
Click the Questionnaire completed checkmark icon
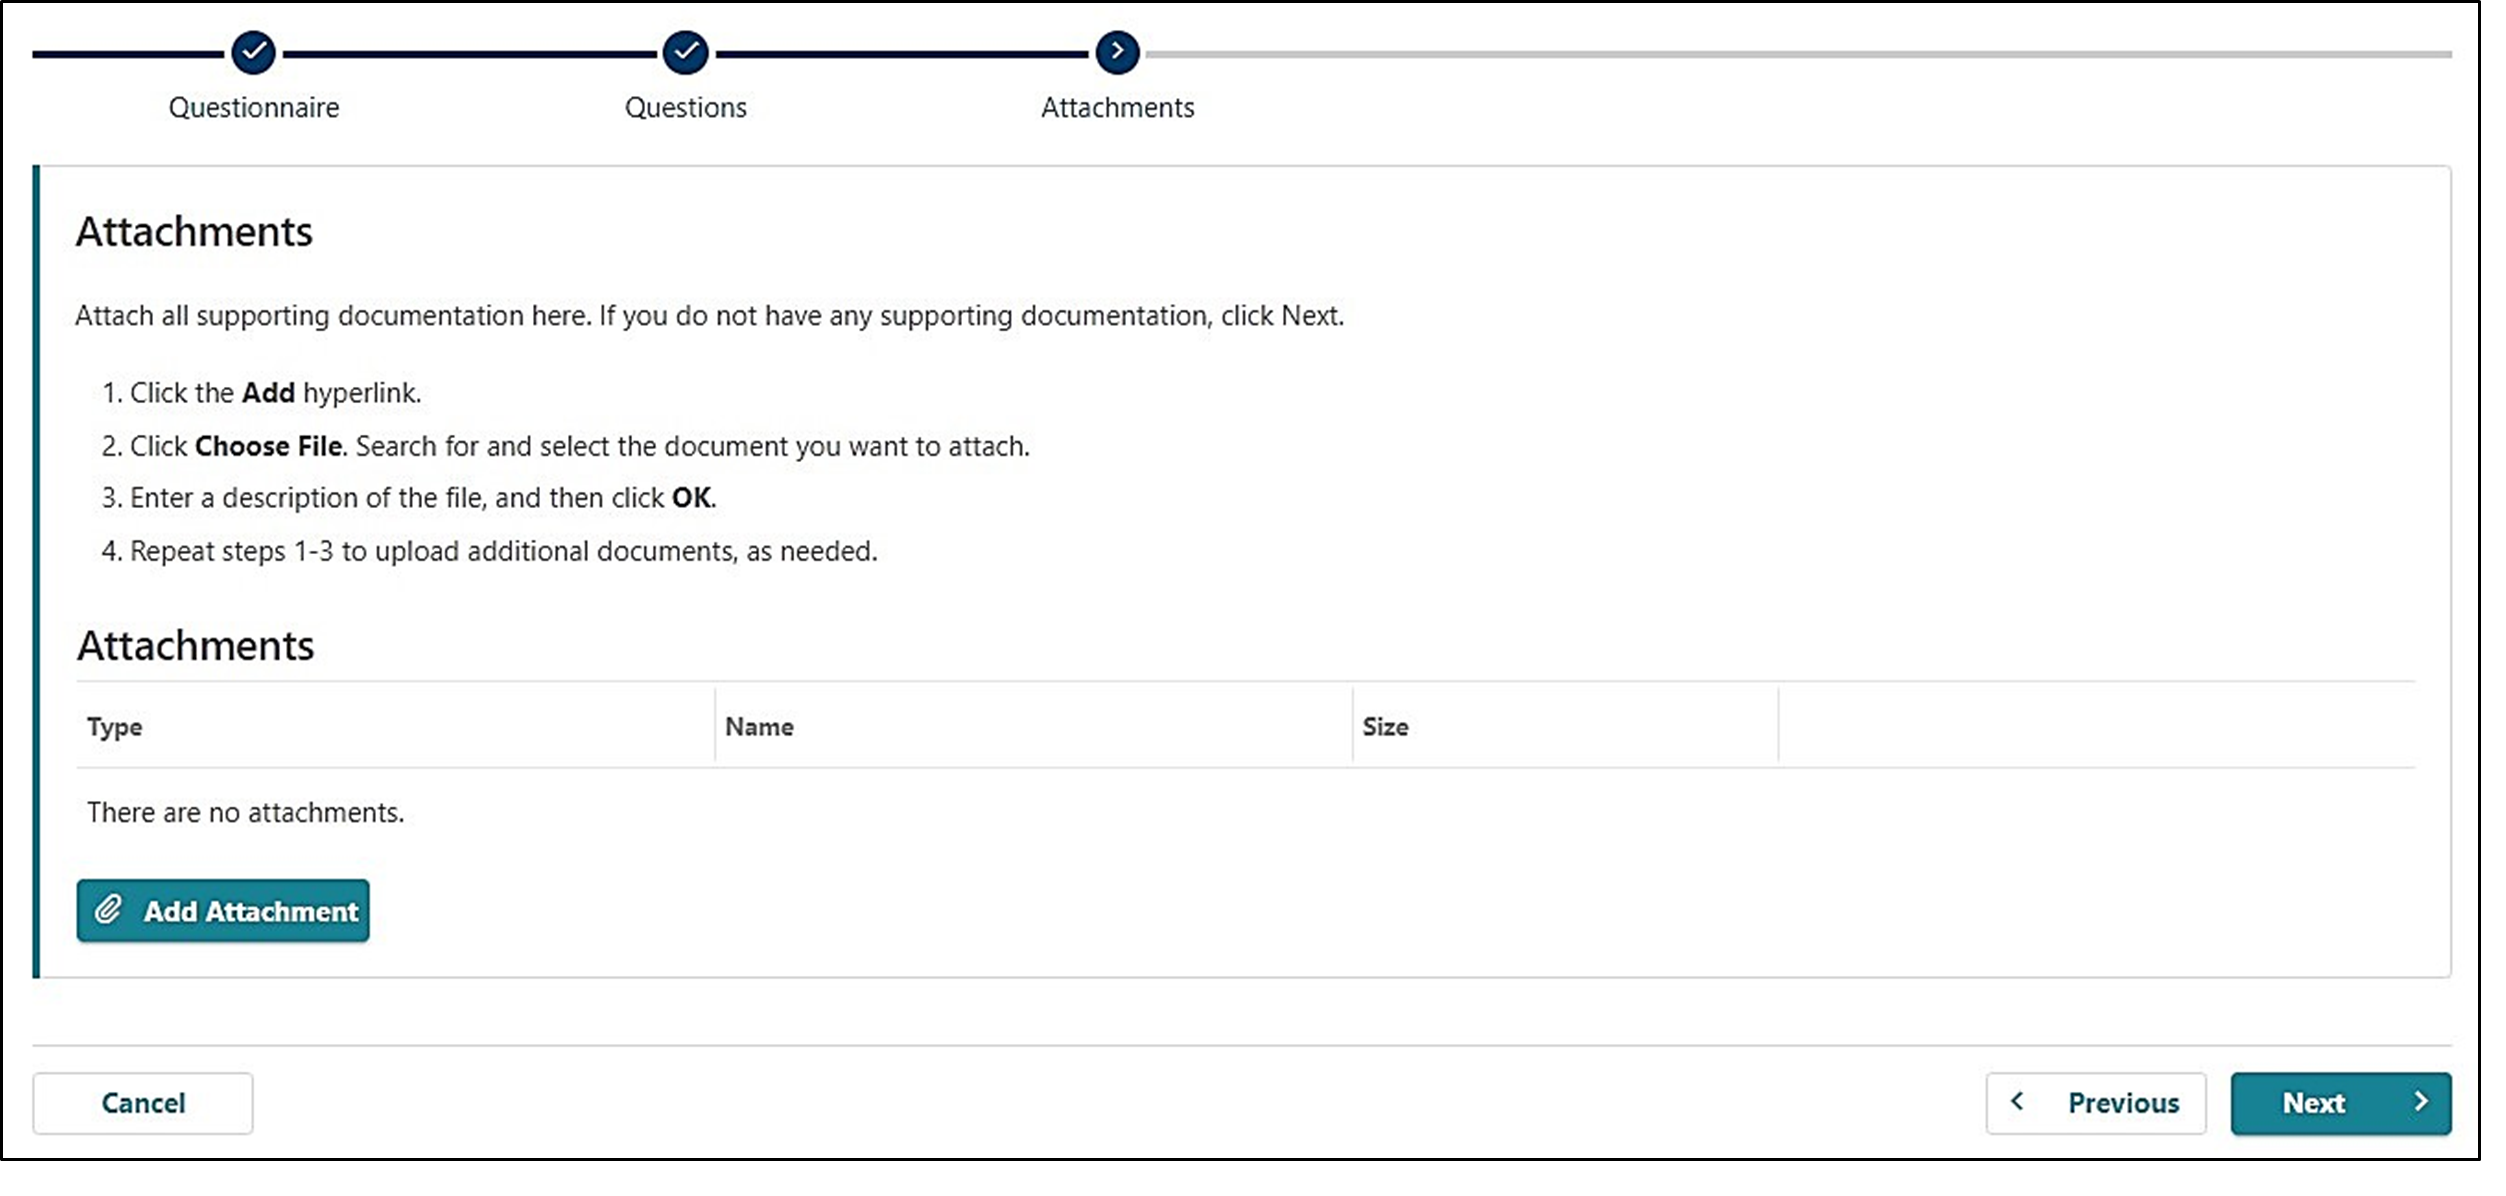253,52
